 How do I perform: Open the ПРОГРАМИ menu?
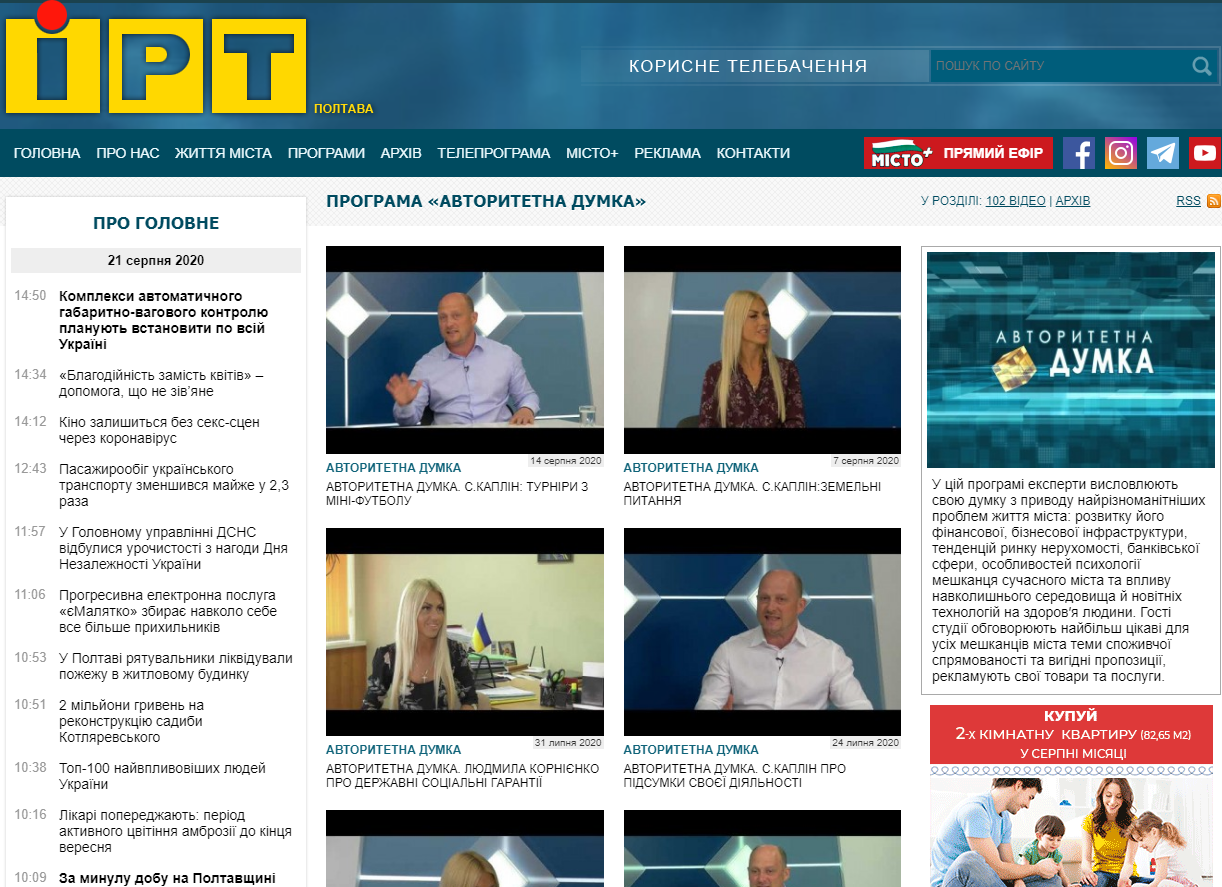point(326,153)
